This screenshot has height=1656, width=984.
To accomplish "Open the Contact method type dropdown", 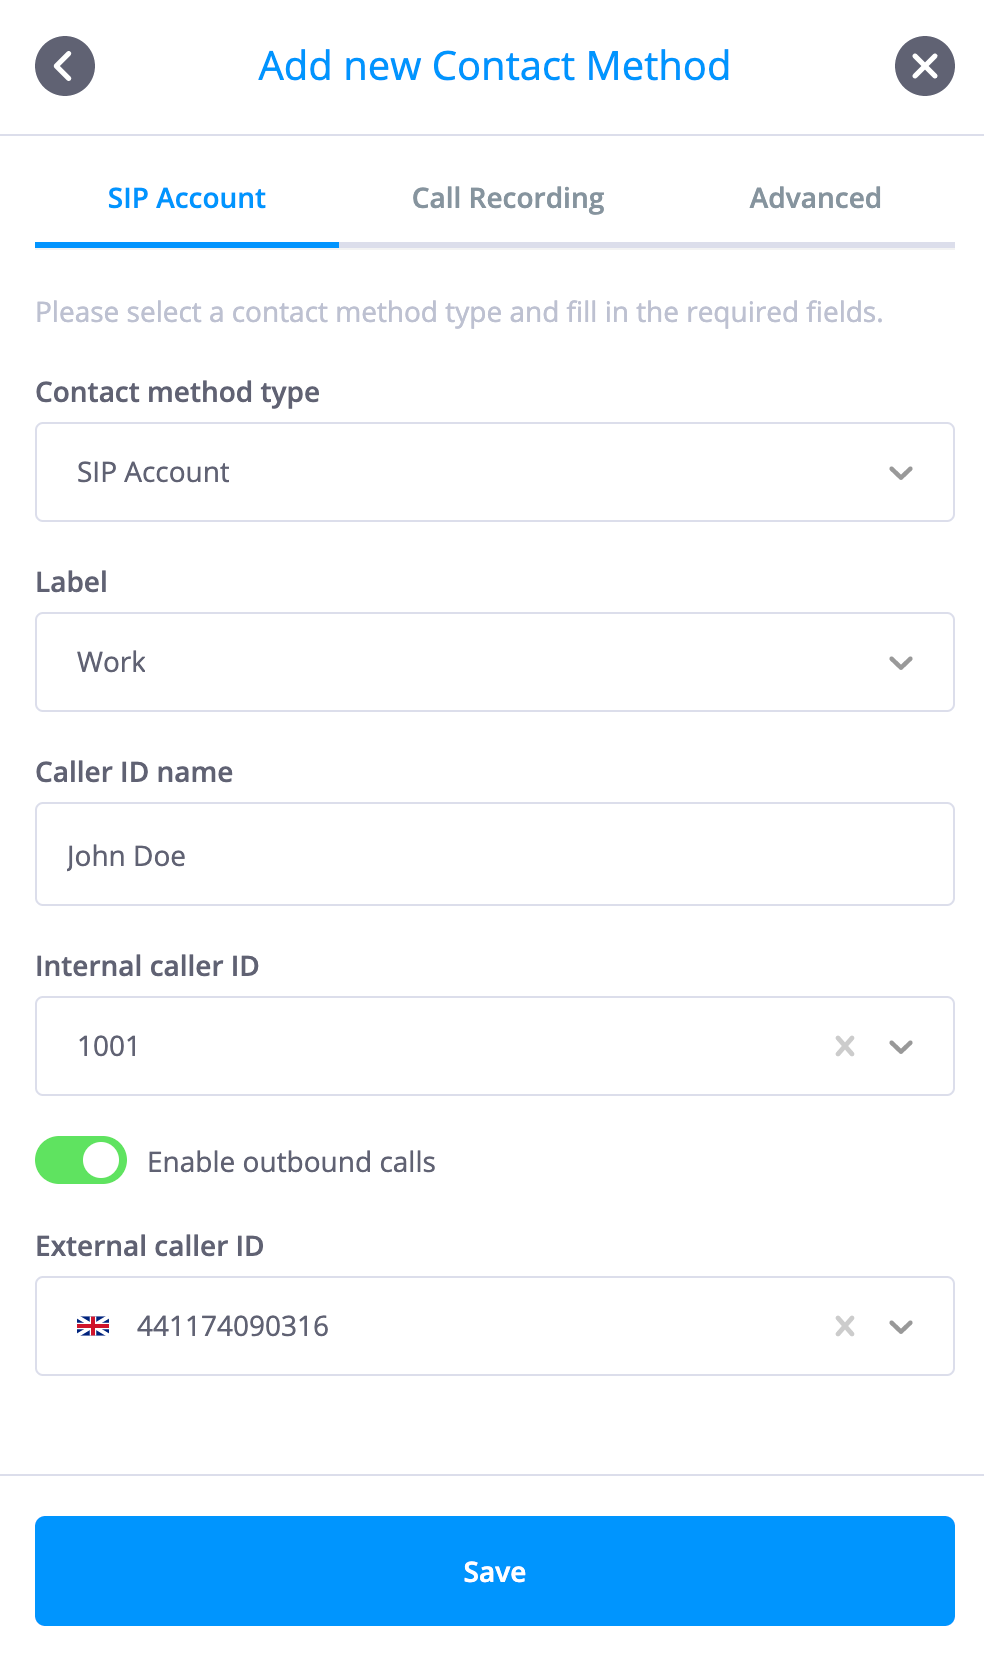I will point(495,472).
